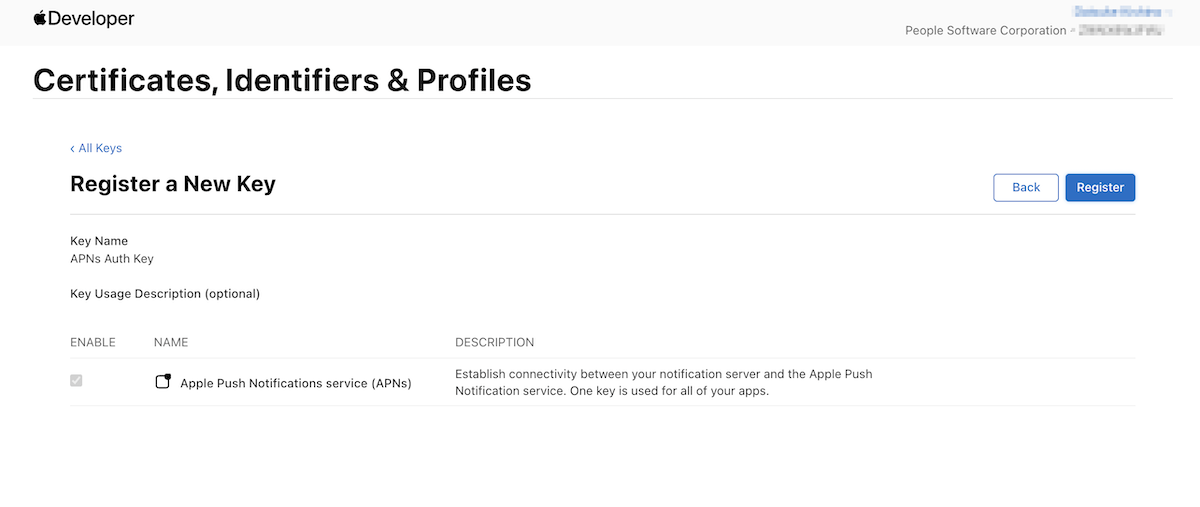Click the Certificates, Identifiers & Profiles heading
This screenshot has height=507, width=1200.
[x=282, y=80]
